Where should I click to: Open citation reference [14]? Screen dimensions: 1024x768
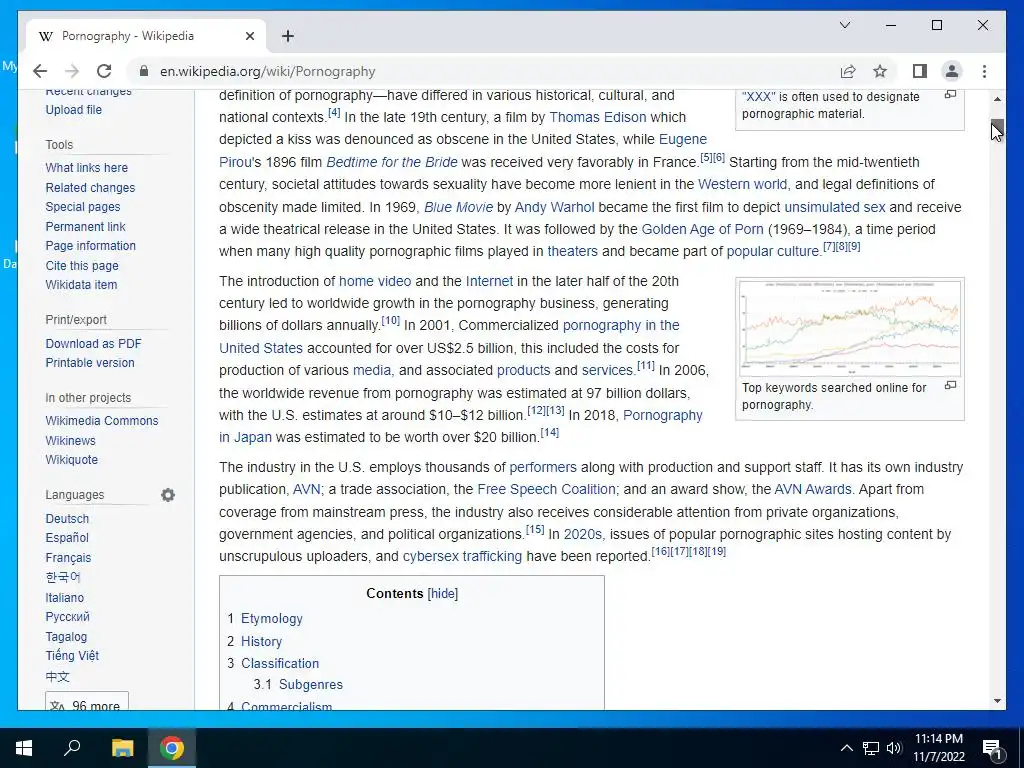(550, 432)
